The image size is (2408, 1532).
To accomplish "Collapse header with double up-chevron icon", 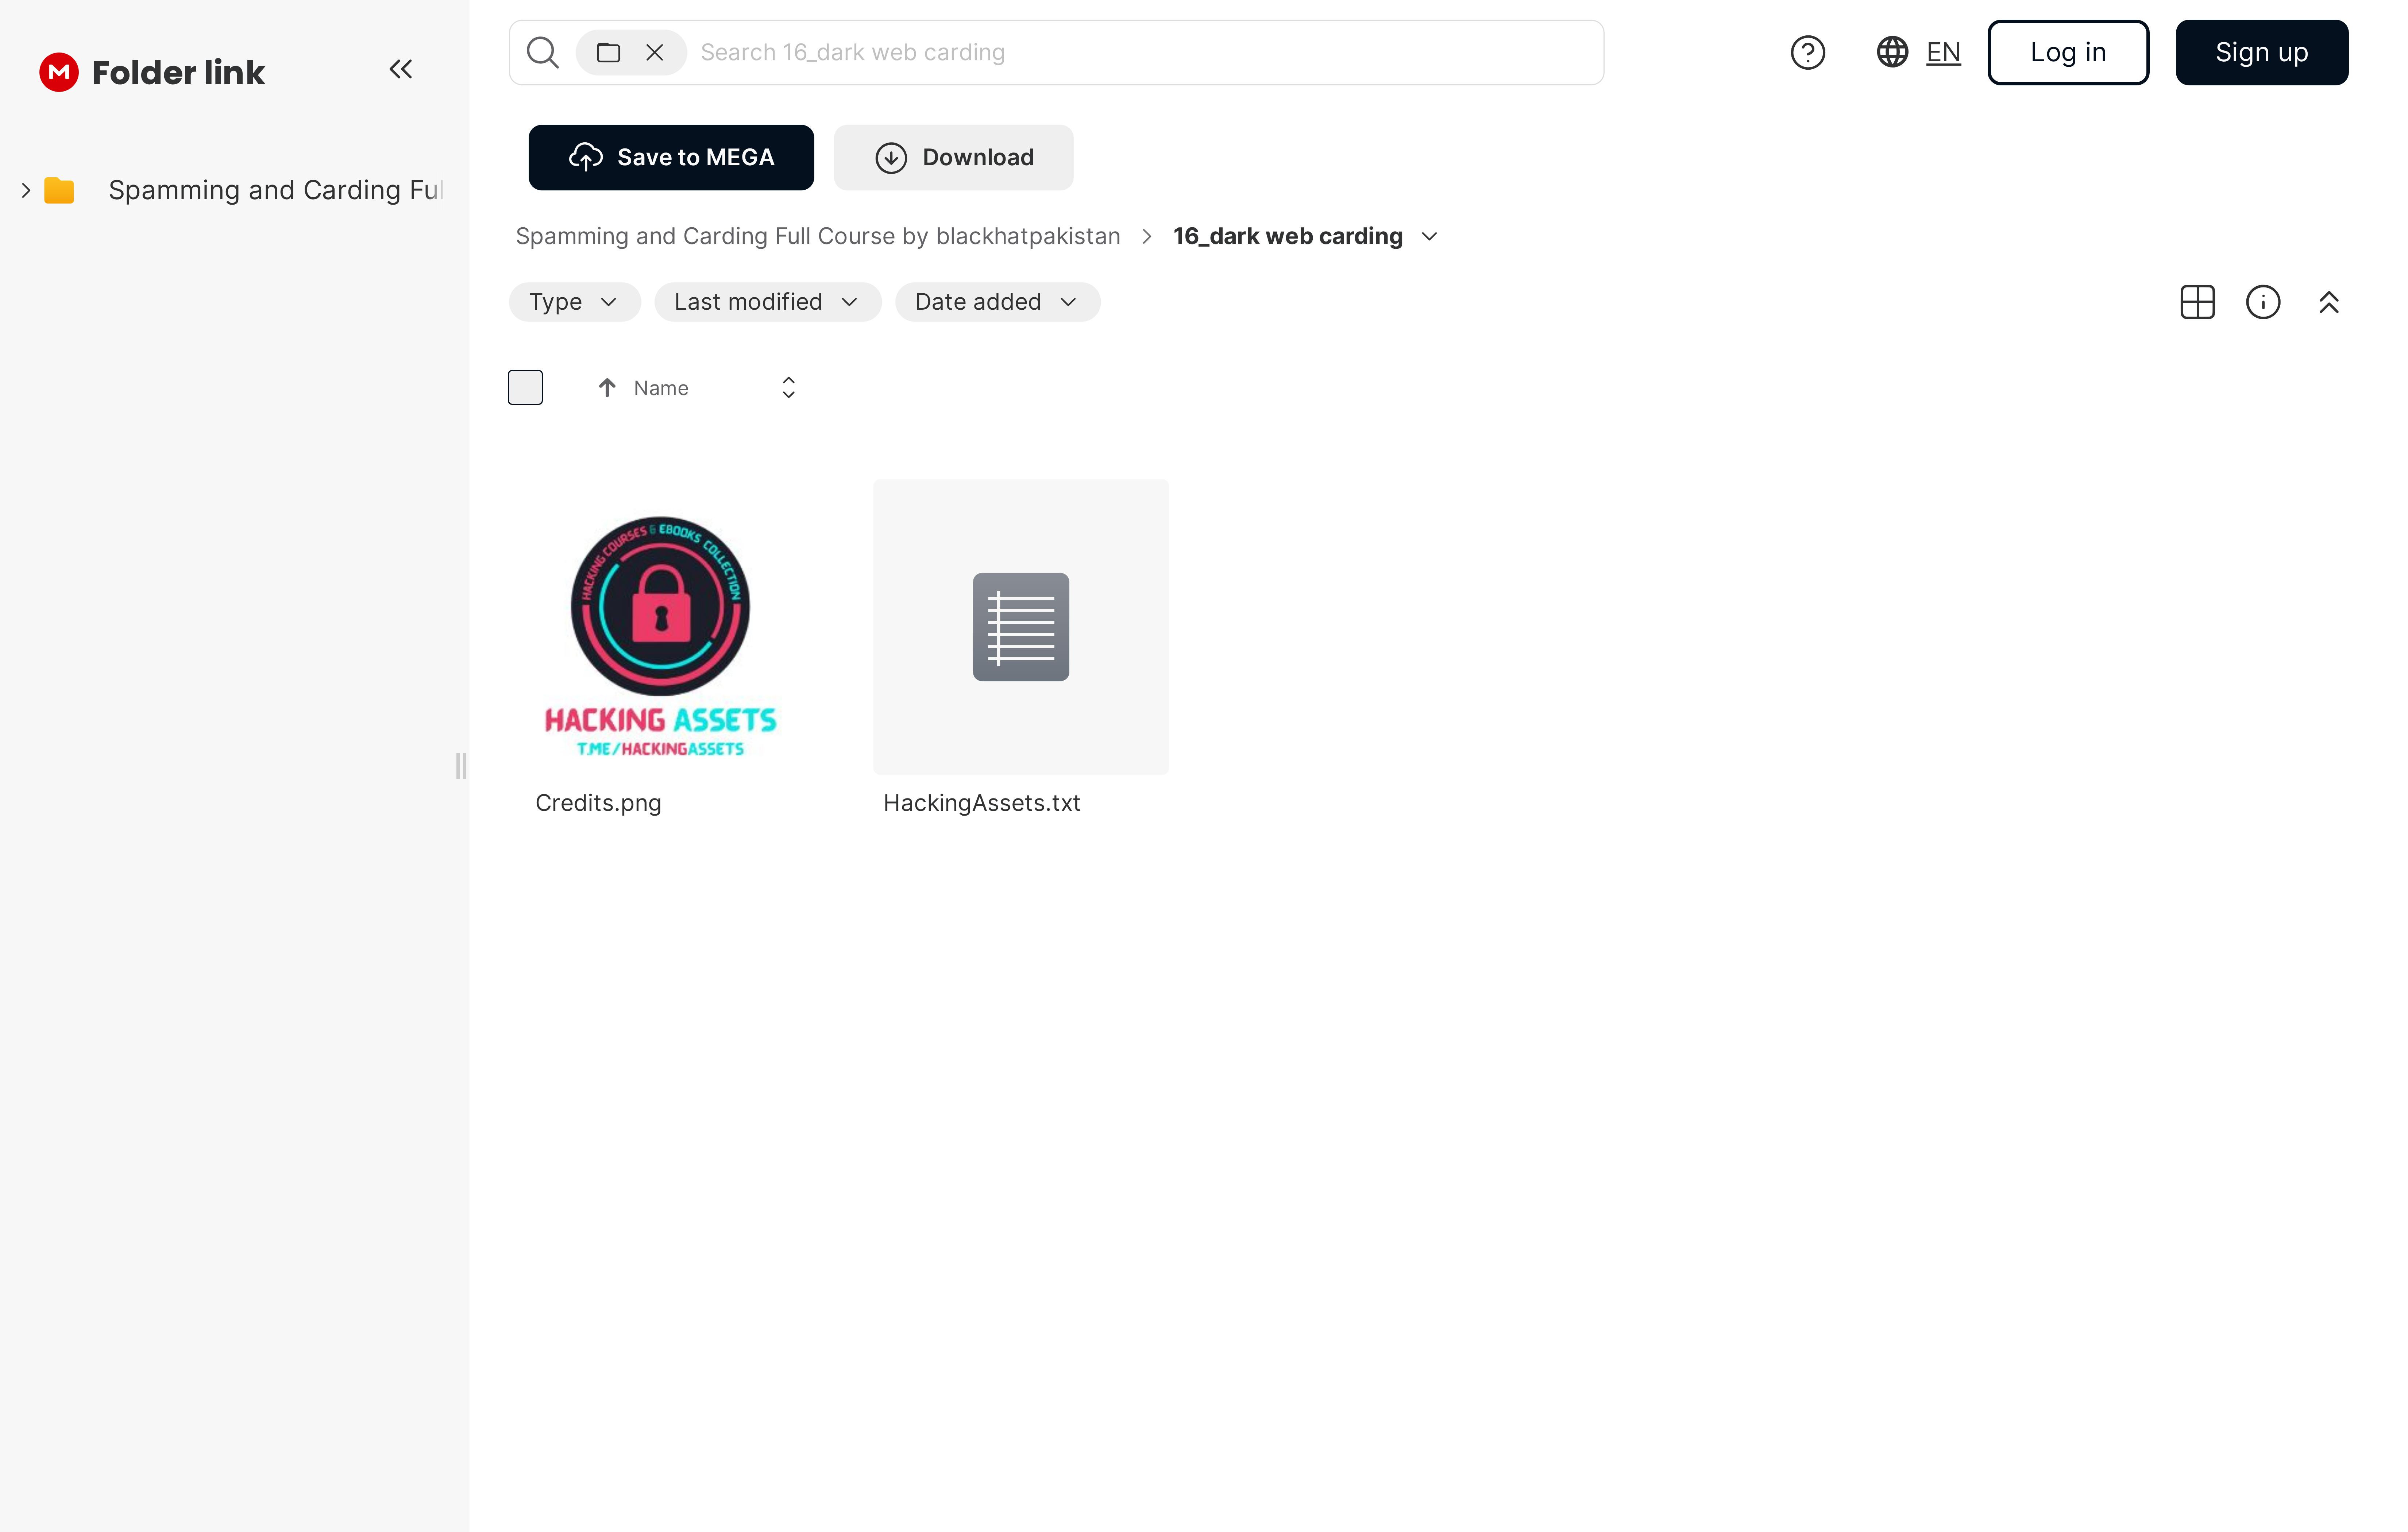I will (2329, 302).
